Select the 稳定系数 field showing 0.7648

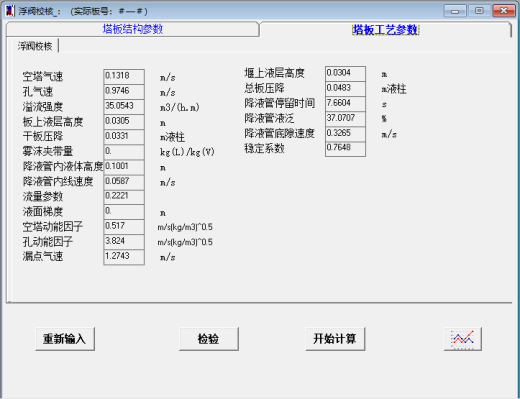[345, 149]
